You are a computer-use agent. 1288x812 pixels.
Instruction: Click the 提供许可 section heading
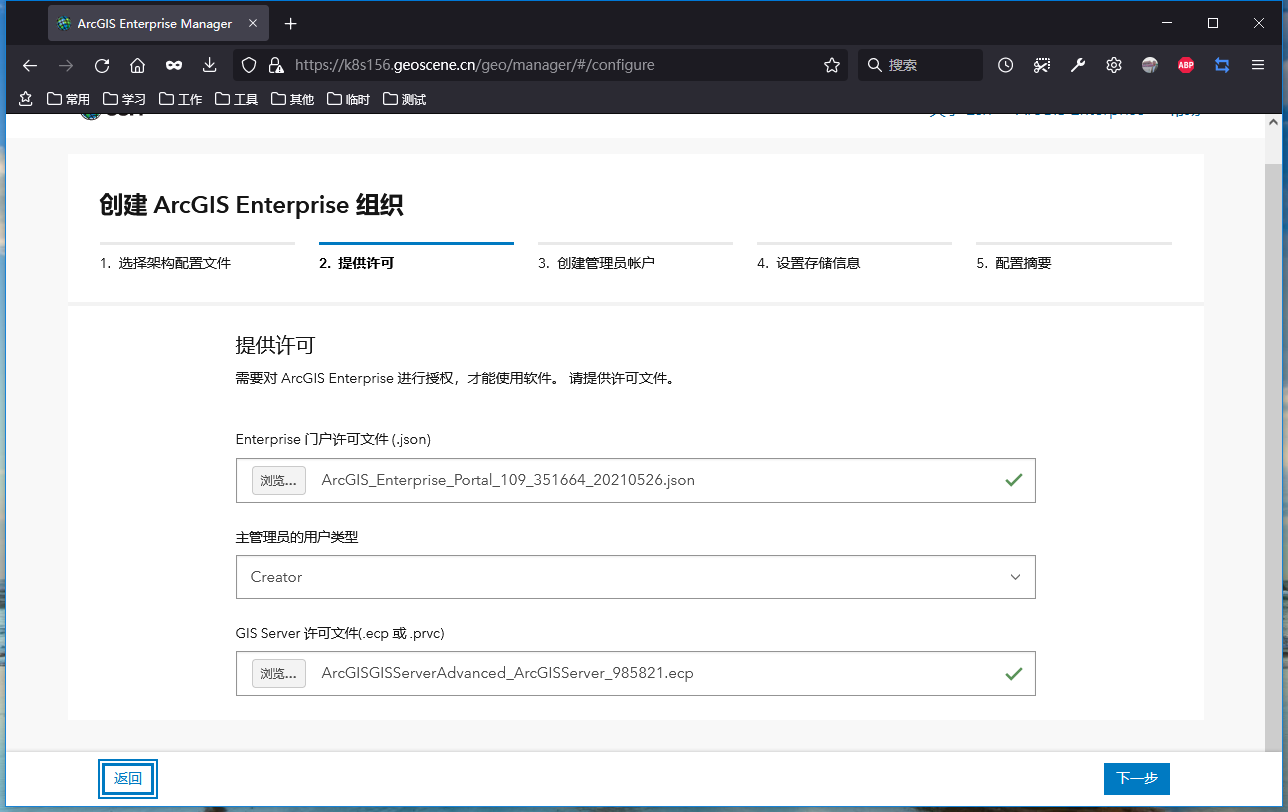[x=275, y=346]
